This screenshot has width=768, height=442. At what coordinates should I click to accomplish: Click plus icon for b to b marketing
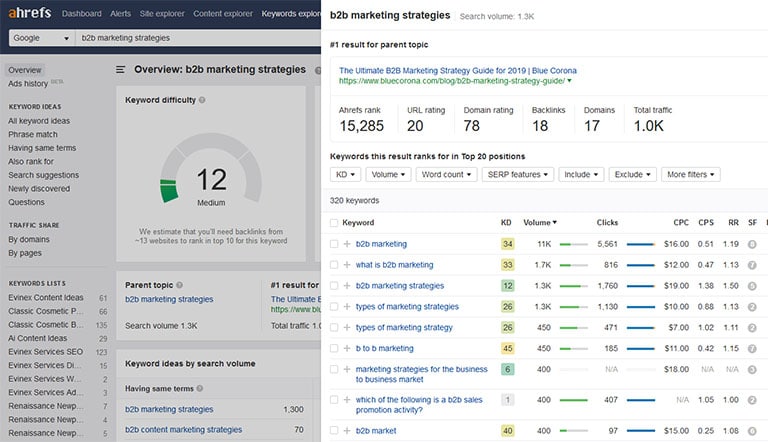[347, 348]
